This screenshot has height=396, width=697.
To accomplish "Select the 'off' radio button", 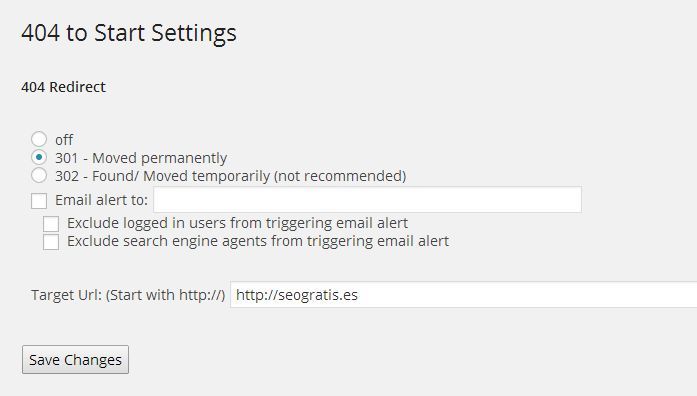I will click(x=39, y=139).
